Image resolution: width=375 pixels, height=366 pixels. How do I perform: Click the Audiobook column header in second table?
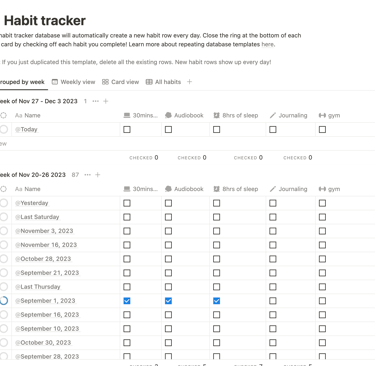[x=184, y=189]
